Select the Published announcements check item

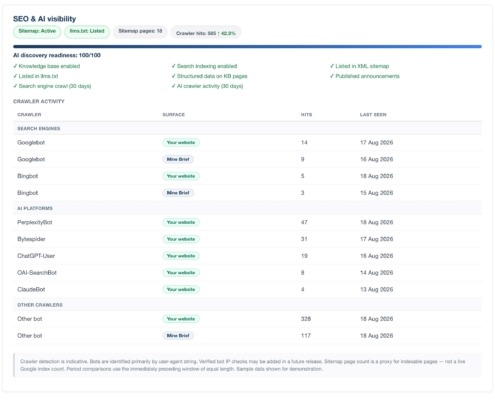(x=365, y=76)
